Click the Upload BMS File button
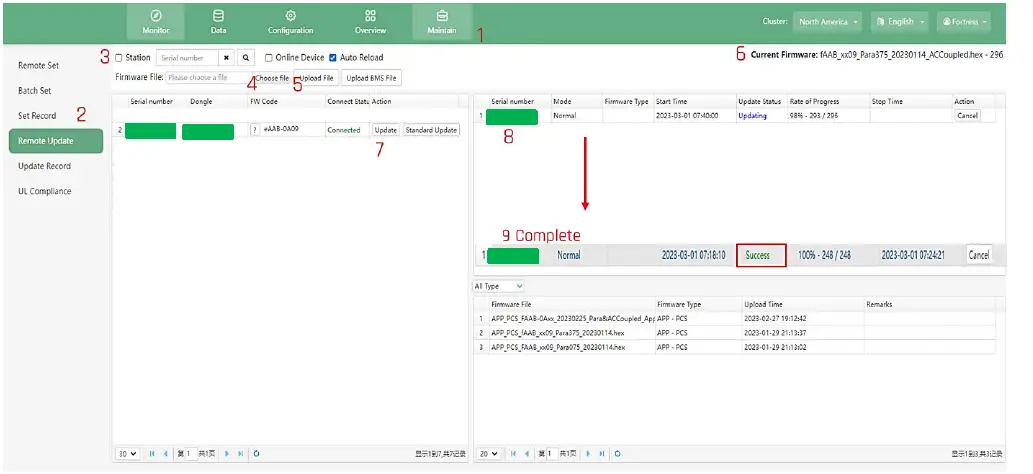Image resolution: width=1033 pixels, height=474 pixels. point(372,78)
